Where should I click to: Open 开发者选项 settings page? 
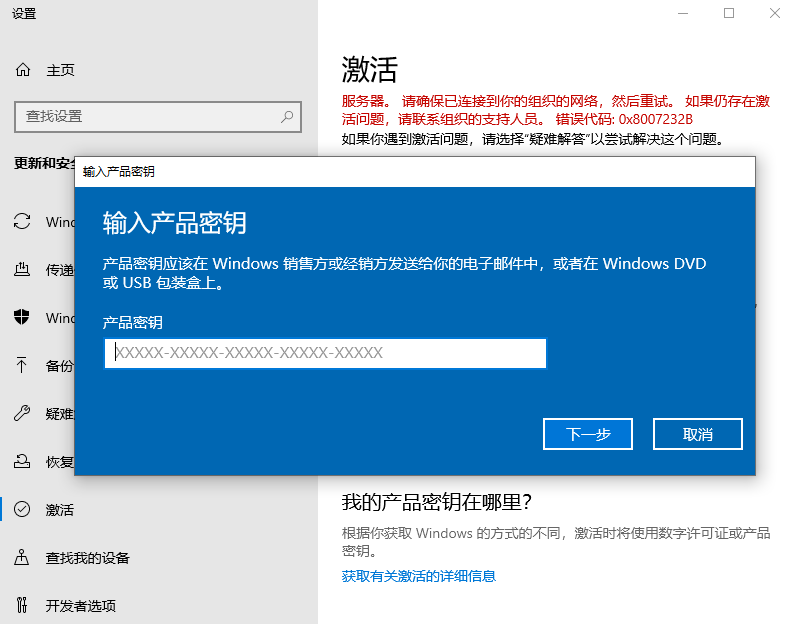81,606
